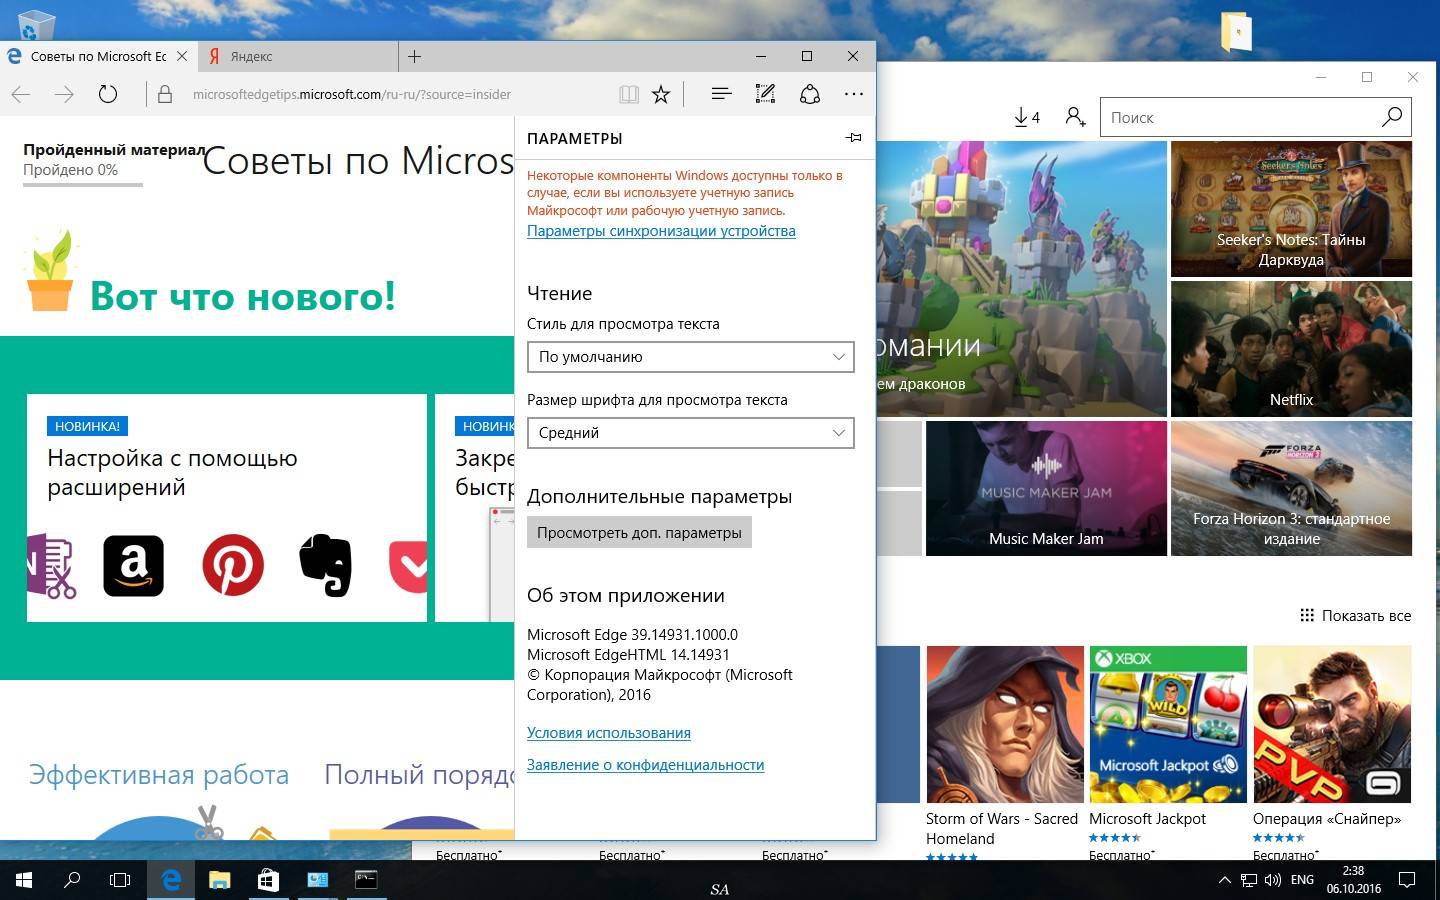This screenshot has width=1440, height=900.
Task: Open Параметры синхронизации устройства link
Action: pyautogui.click(x=661, y=231)
